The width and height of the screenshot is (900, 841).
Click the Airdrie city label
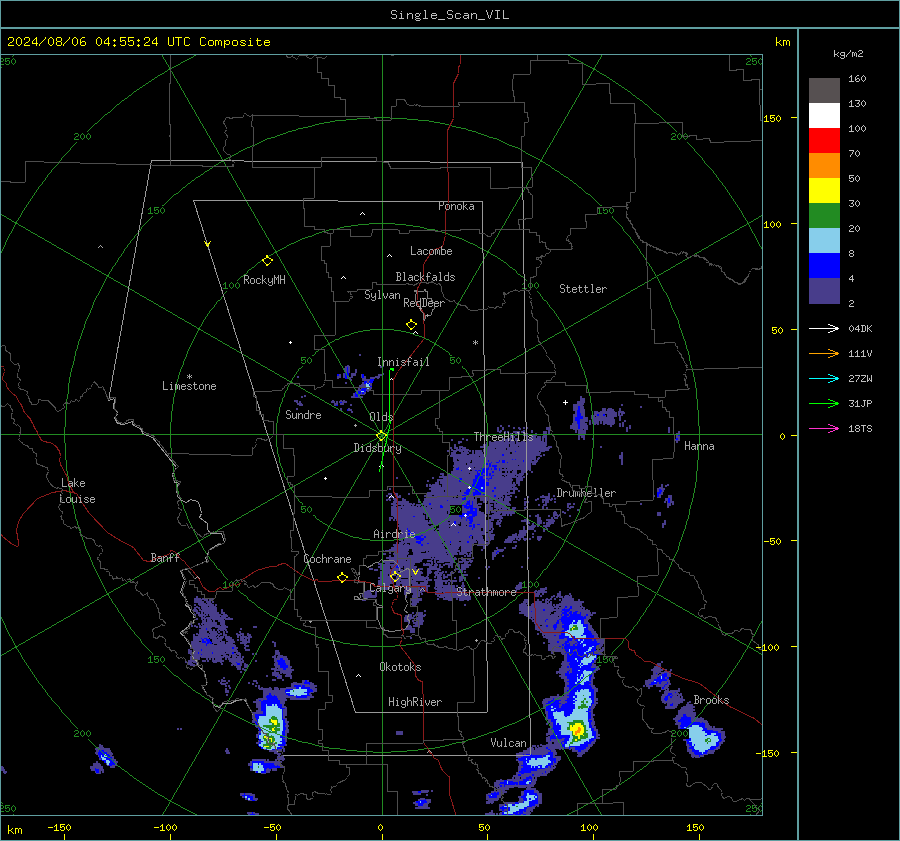pos(394,534)
